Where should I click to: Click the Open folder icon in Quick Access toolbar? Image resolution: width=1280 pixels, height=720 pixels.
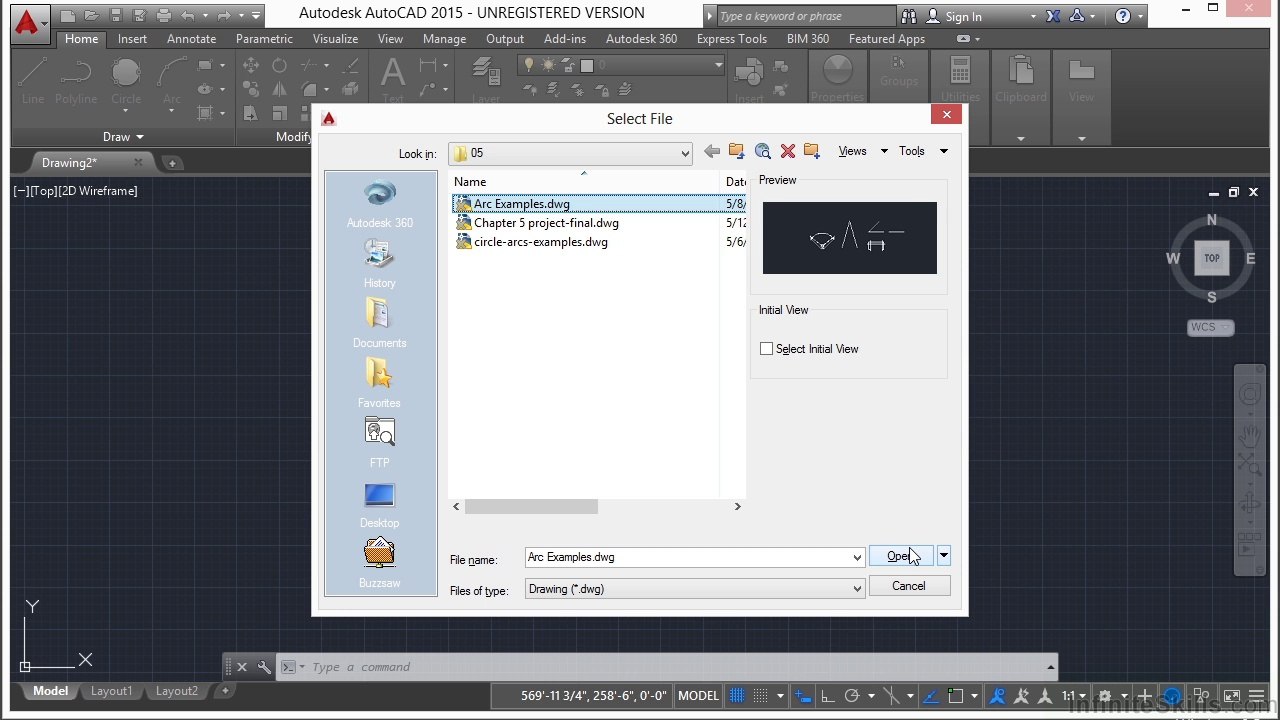[x=91, y=16]
